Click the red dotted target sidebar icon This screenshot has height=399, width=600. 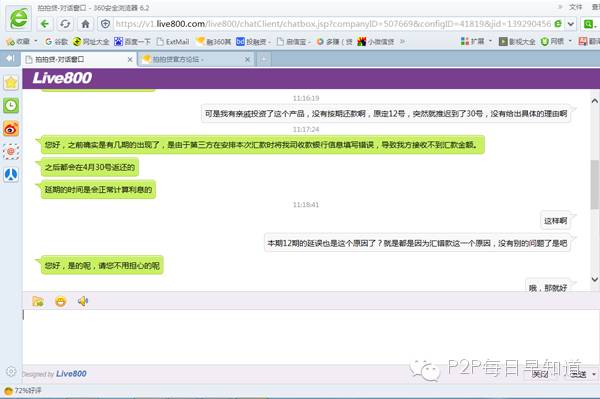11,151
